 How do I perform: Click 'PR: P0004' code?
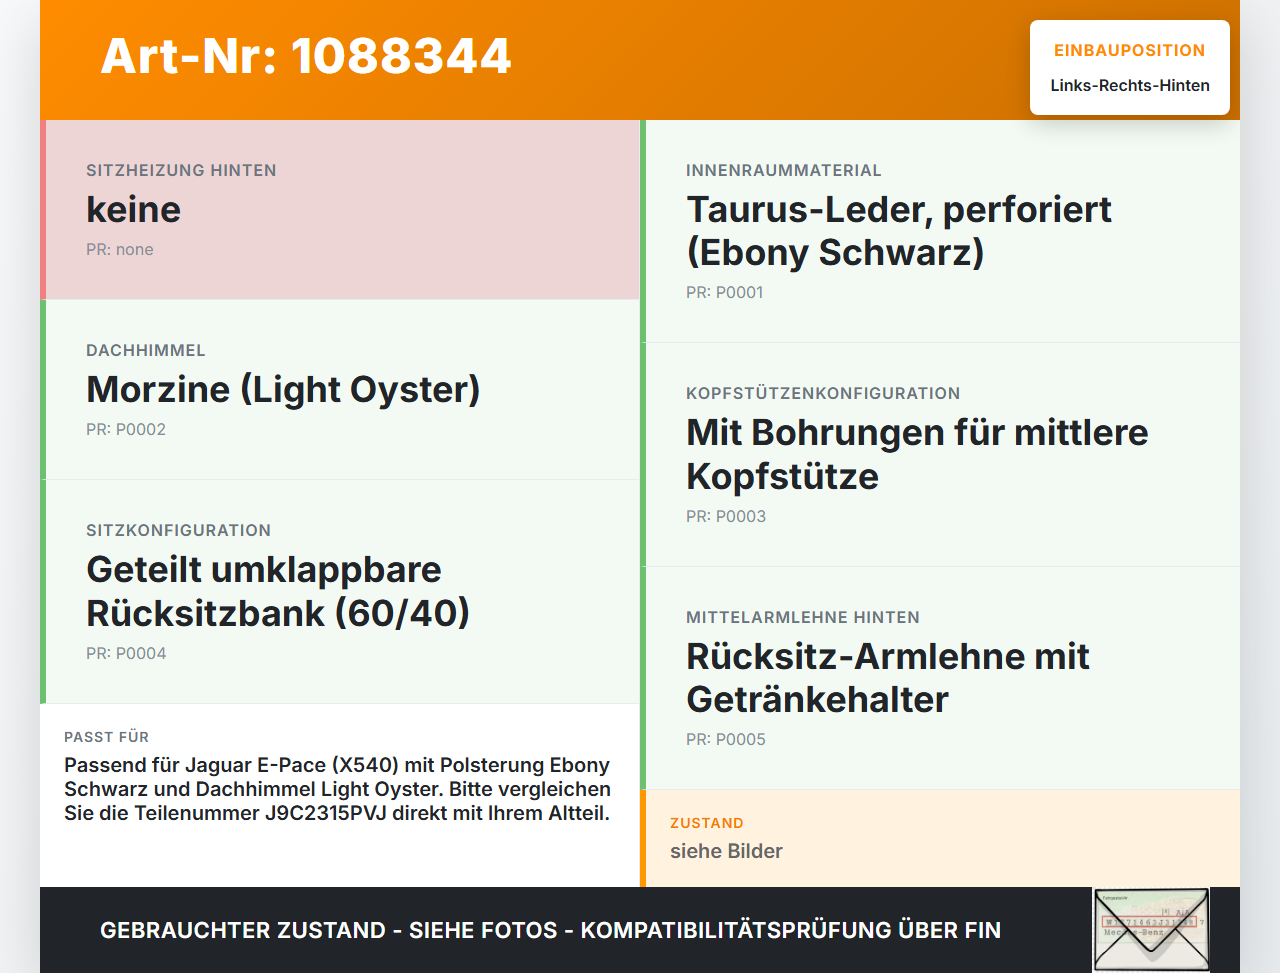click(x=126, y=654)
